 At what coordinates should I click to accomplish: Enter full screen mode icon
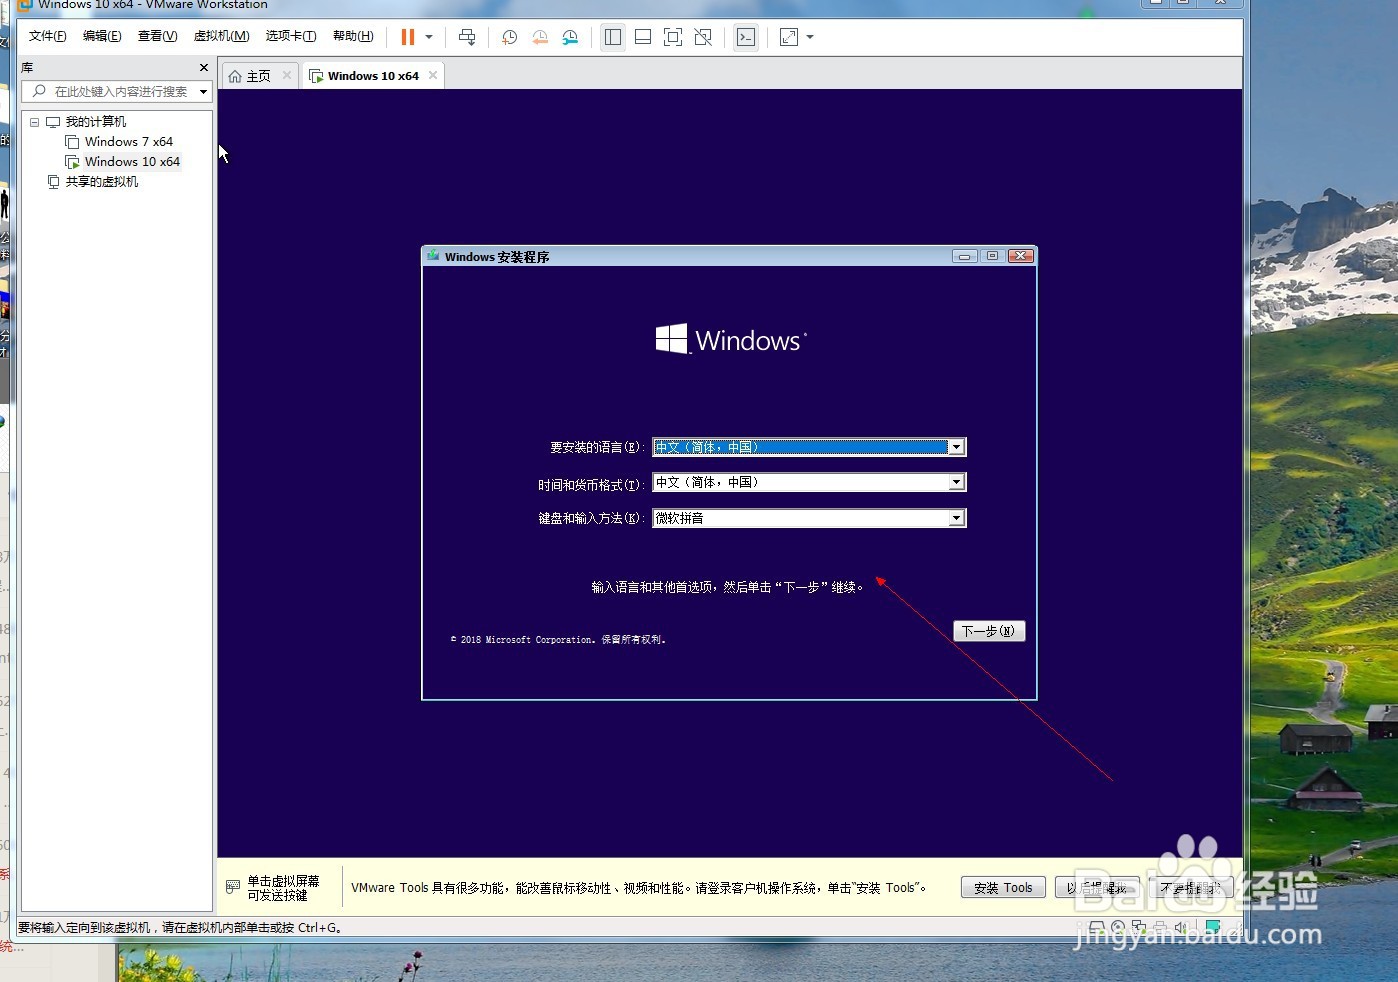click(673, 37)
